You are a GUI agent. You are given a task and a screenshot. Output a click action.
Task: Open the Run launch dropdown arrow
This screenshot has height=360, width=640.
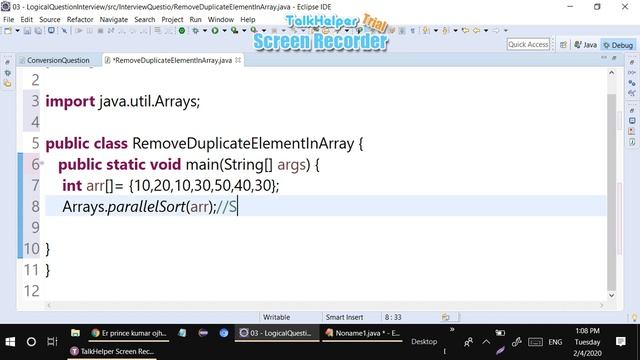coord(224,31)
